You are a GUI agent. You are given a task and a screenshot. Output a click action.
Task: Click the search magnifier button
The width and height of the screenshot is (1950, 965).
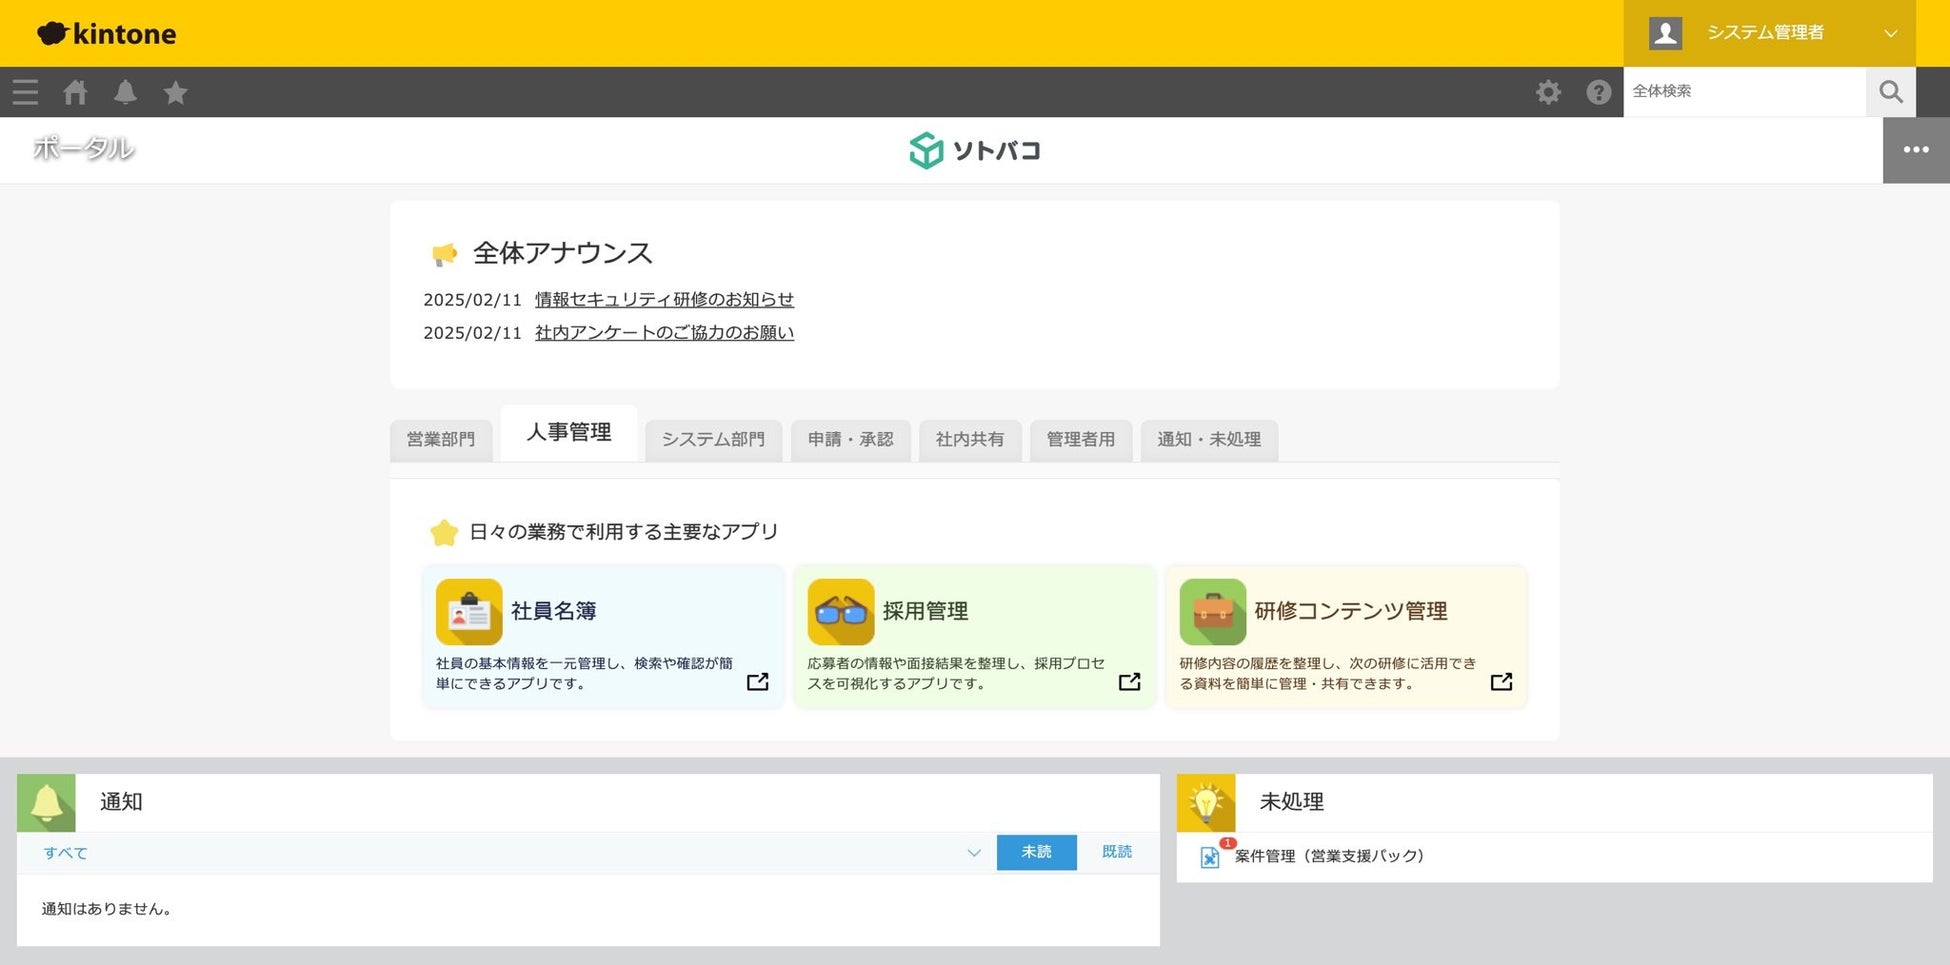1890,92
